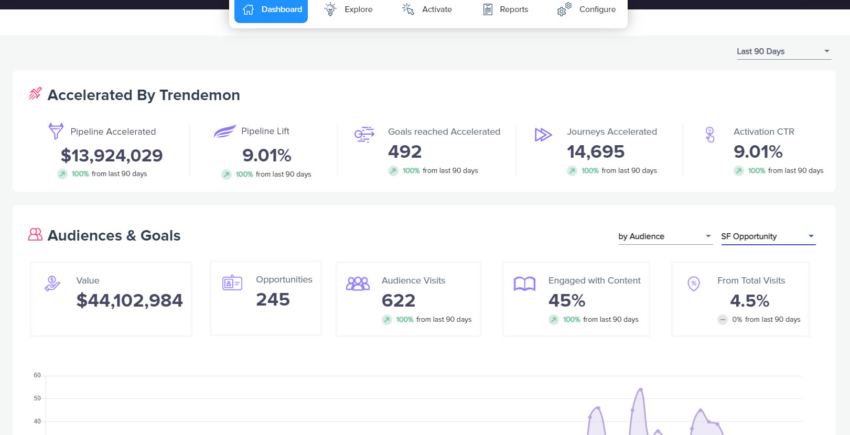This screenshot has width=850, height=435.
Task: Click the green trend arrow under Pipeline Lift
Action: (x=226, y=175)
